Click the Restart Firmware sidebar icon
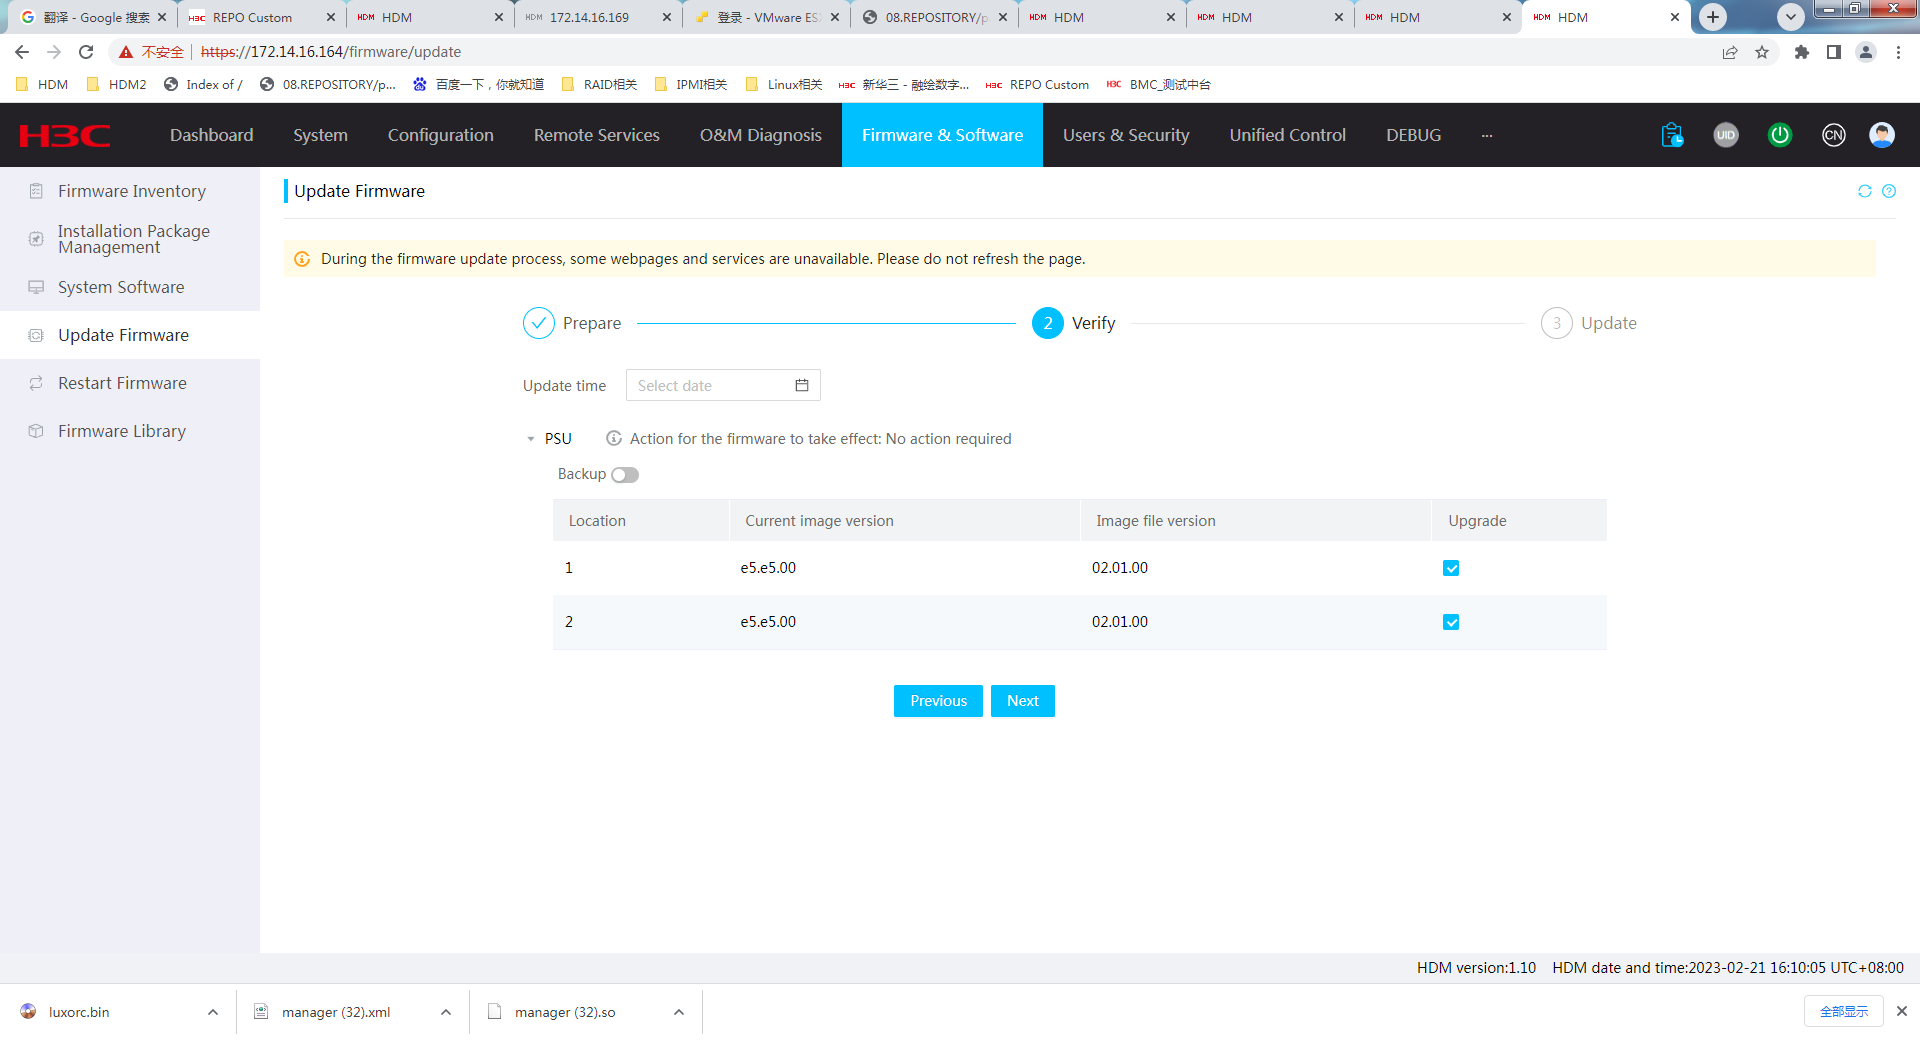1920x1040 pixels. [36, 383]
